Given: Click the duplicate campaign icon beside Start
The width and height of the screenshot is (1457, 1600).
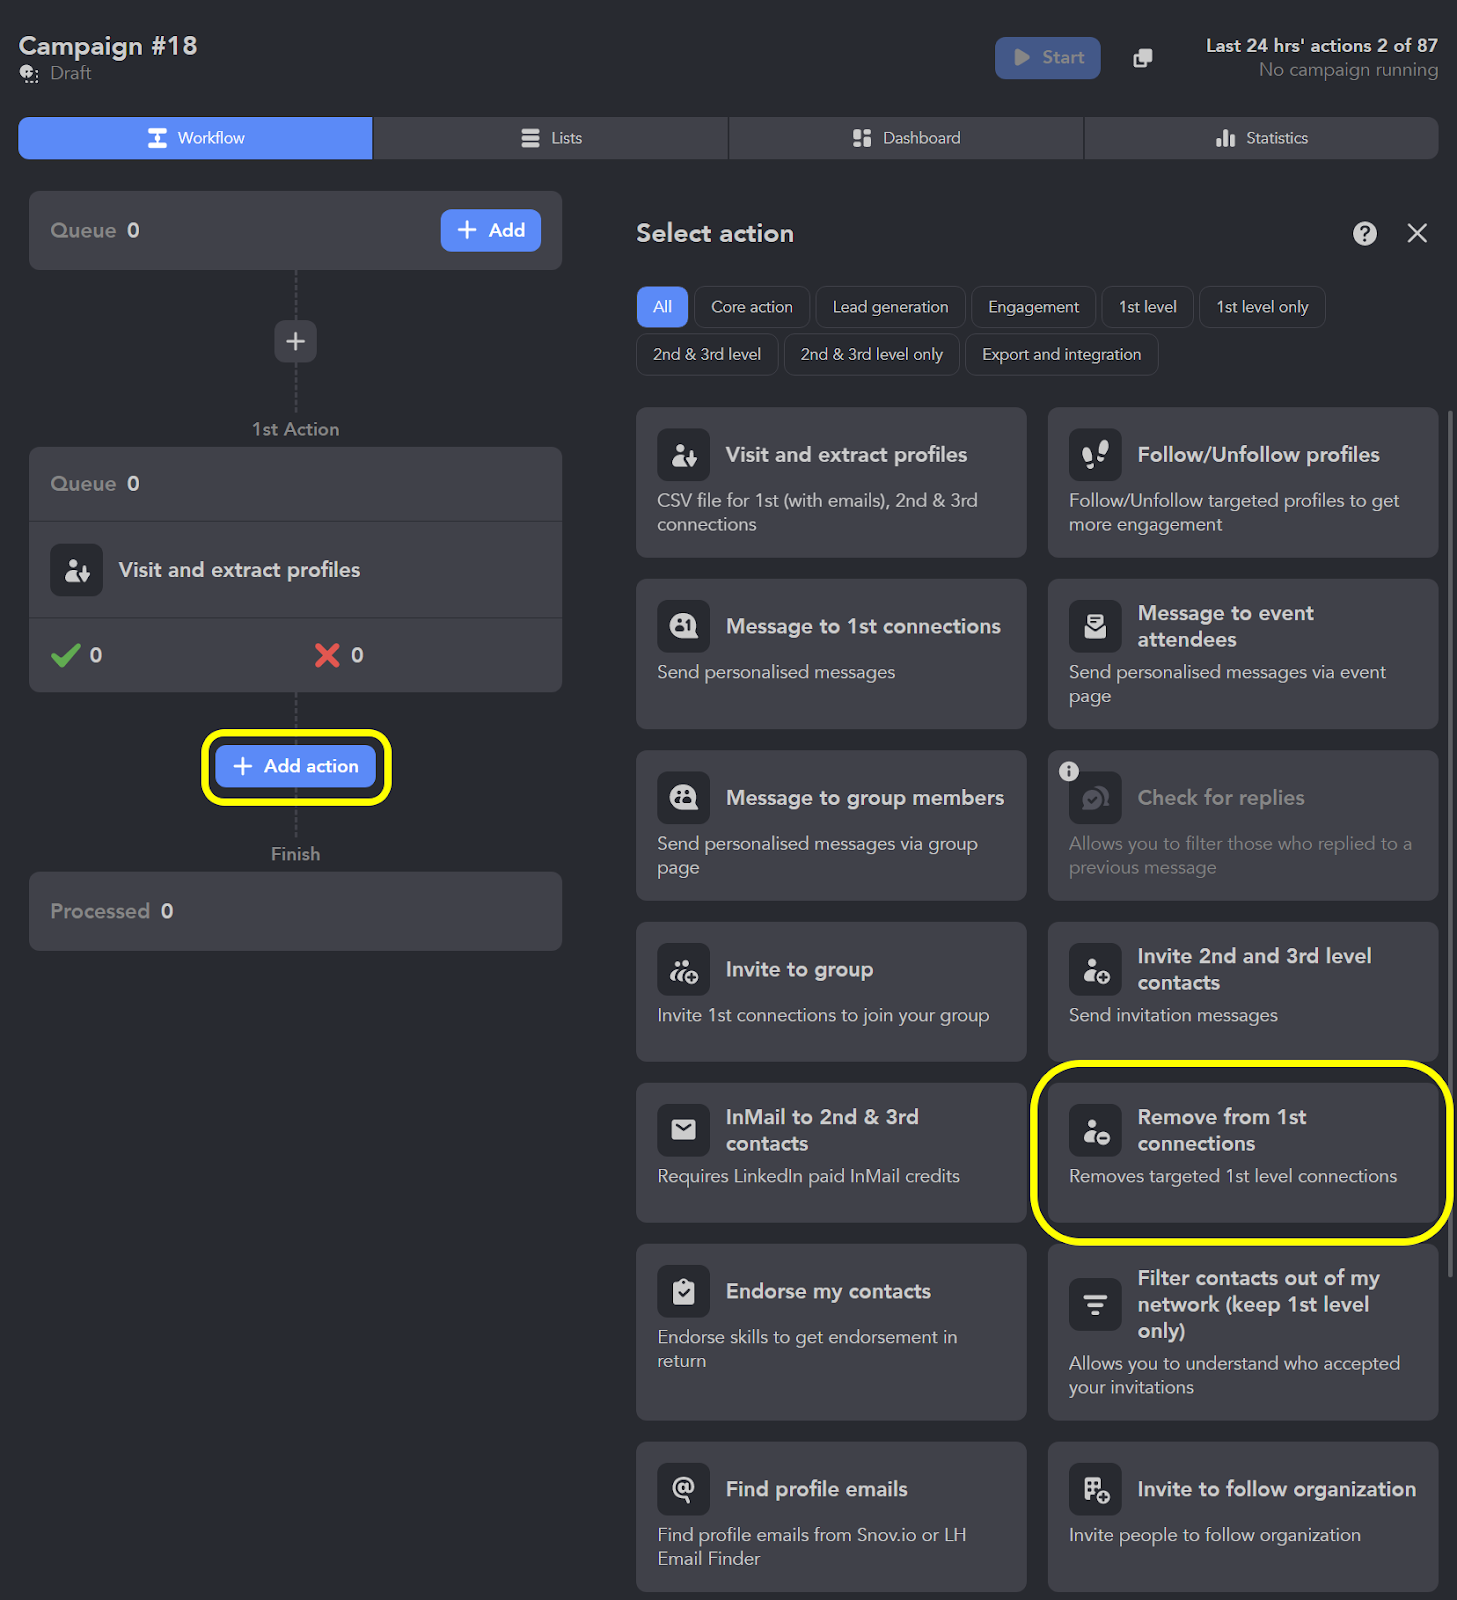Looking at the screenshot, I should click(x=1142, y=58).
